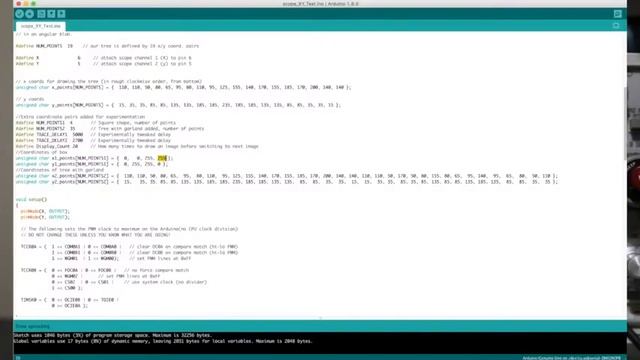Click the '#define TRACE_DELAY2 2700' line
The image size is (640, 360).
[x=93, y=140]
